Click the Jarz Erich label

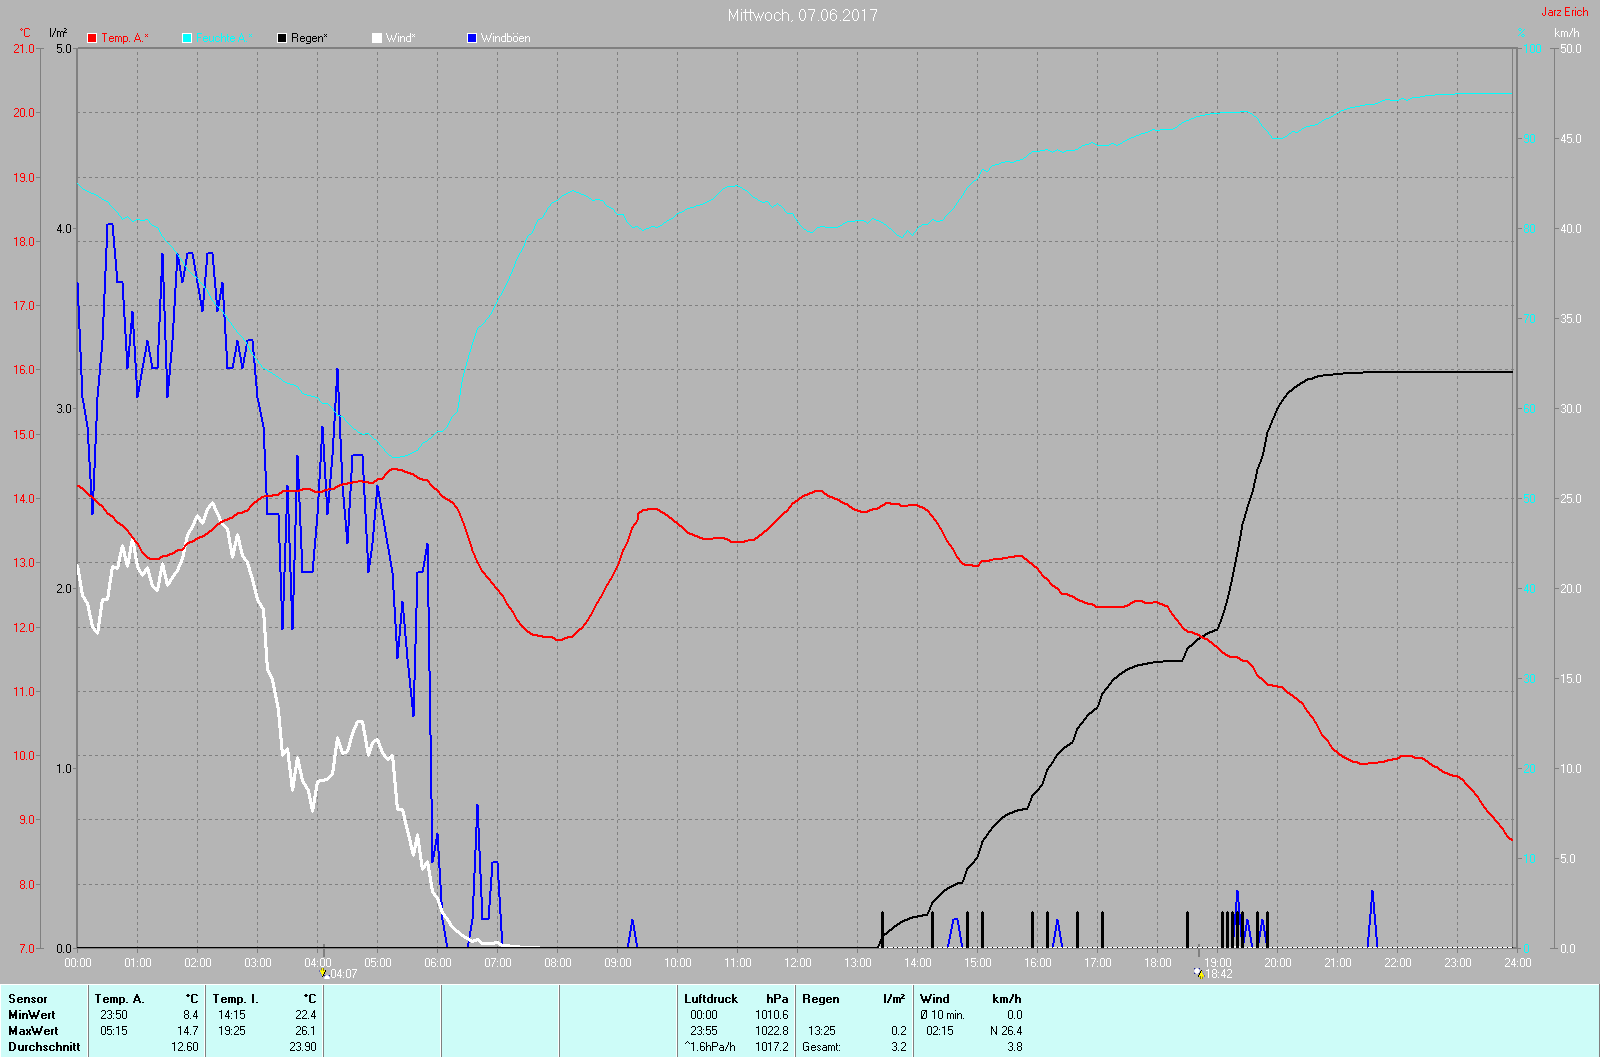point(1564,12)
